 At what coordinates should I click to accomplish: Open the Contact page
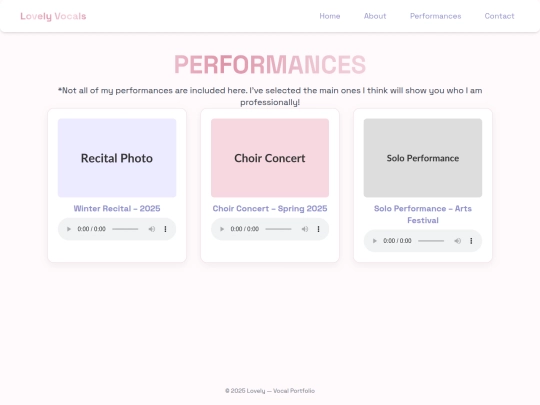[x=499, y=16]
